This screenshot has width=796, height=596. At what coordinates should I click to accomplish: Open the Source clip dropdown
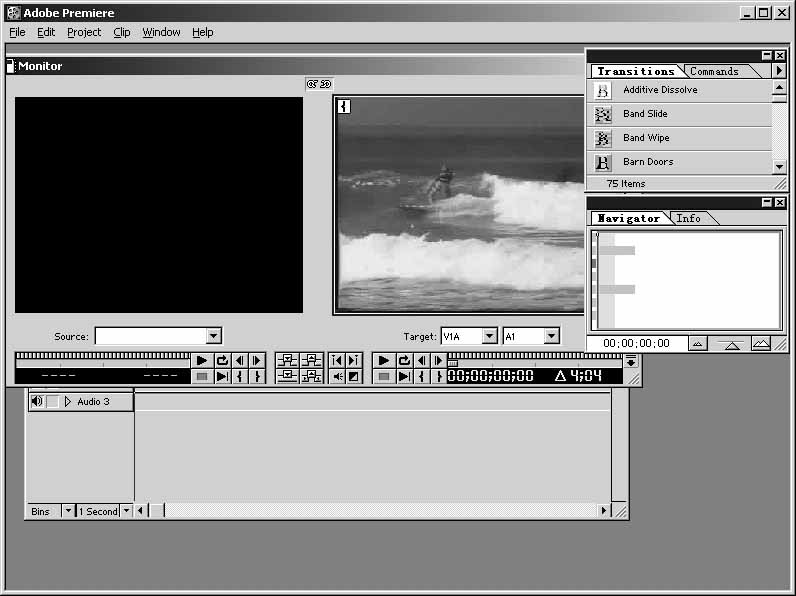[x=213, y=337]
